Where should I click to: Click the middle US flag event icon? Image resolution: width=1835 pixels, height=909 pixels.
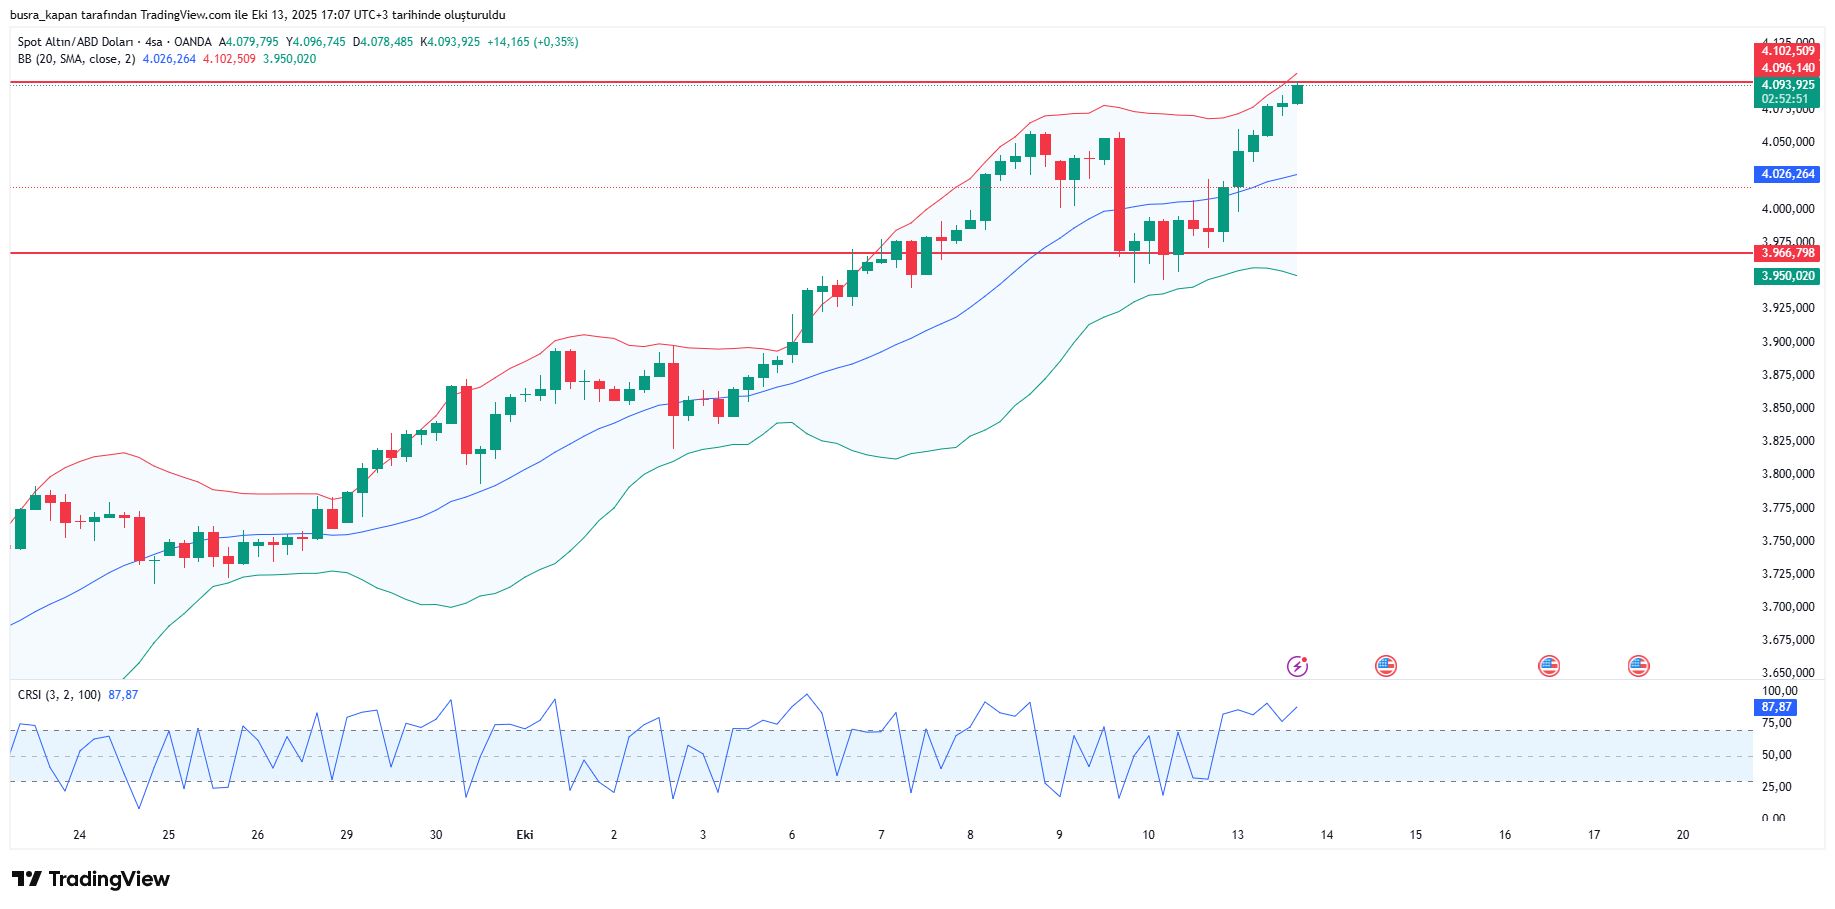point(1548,666)
